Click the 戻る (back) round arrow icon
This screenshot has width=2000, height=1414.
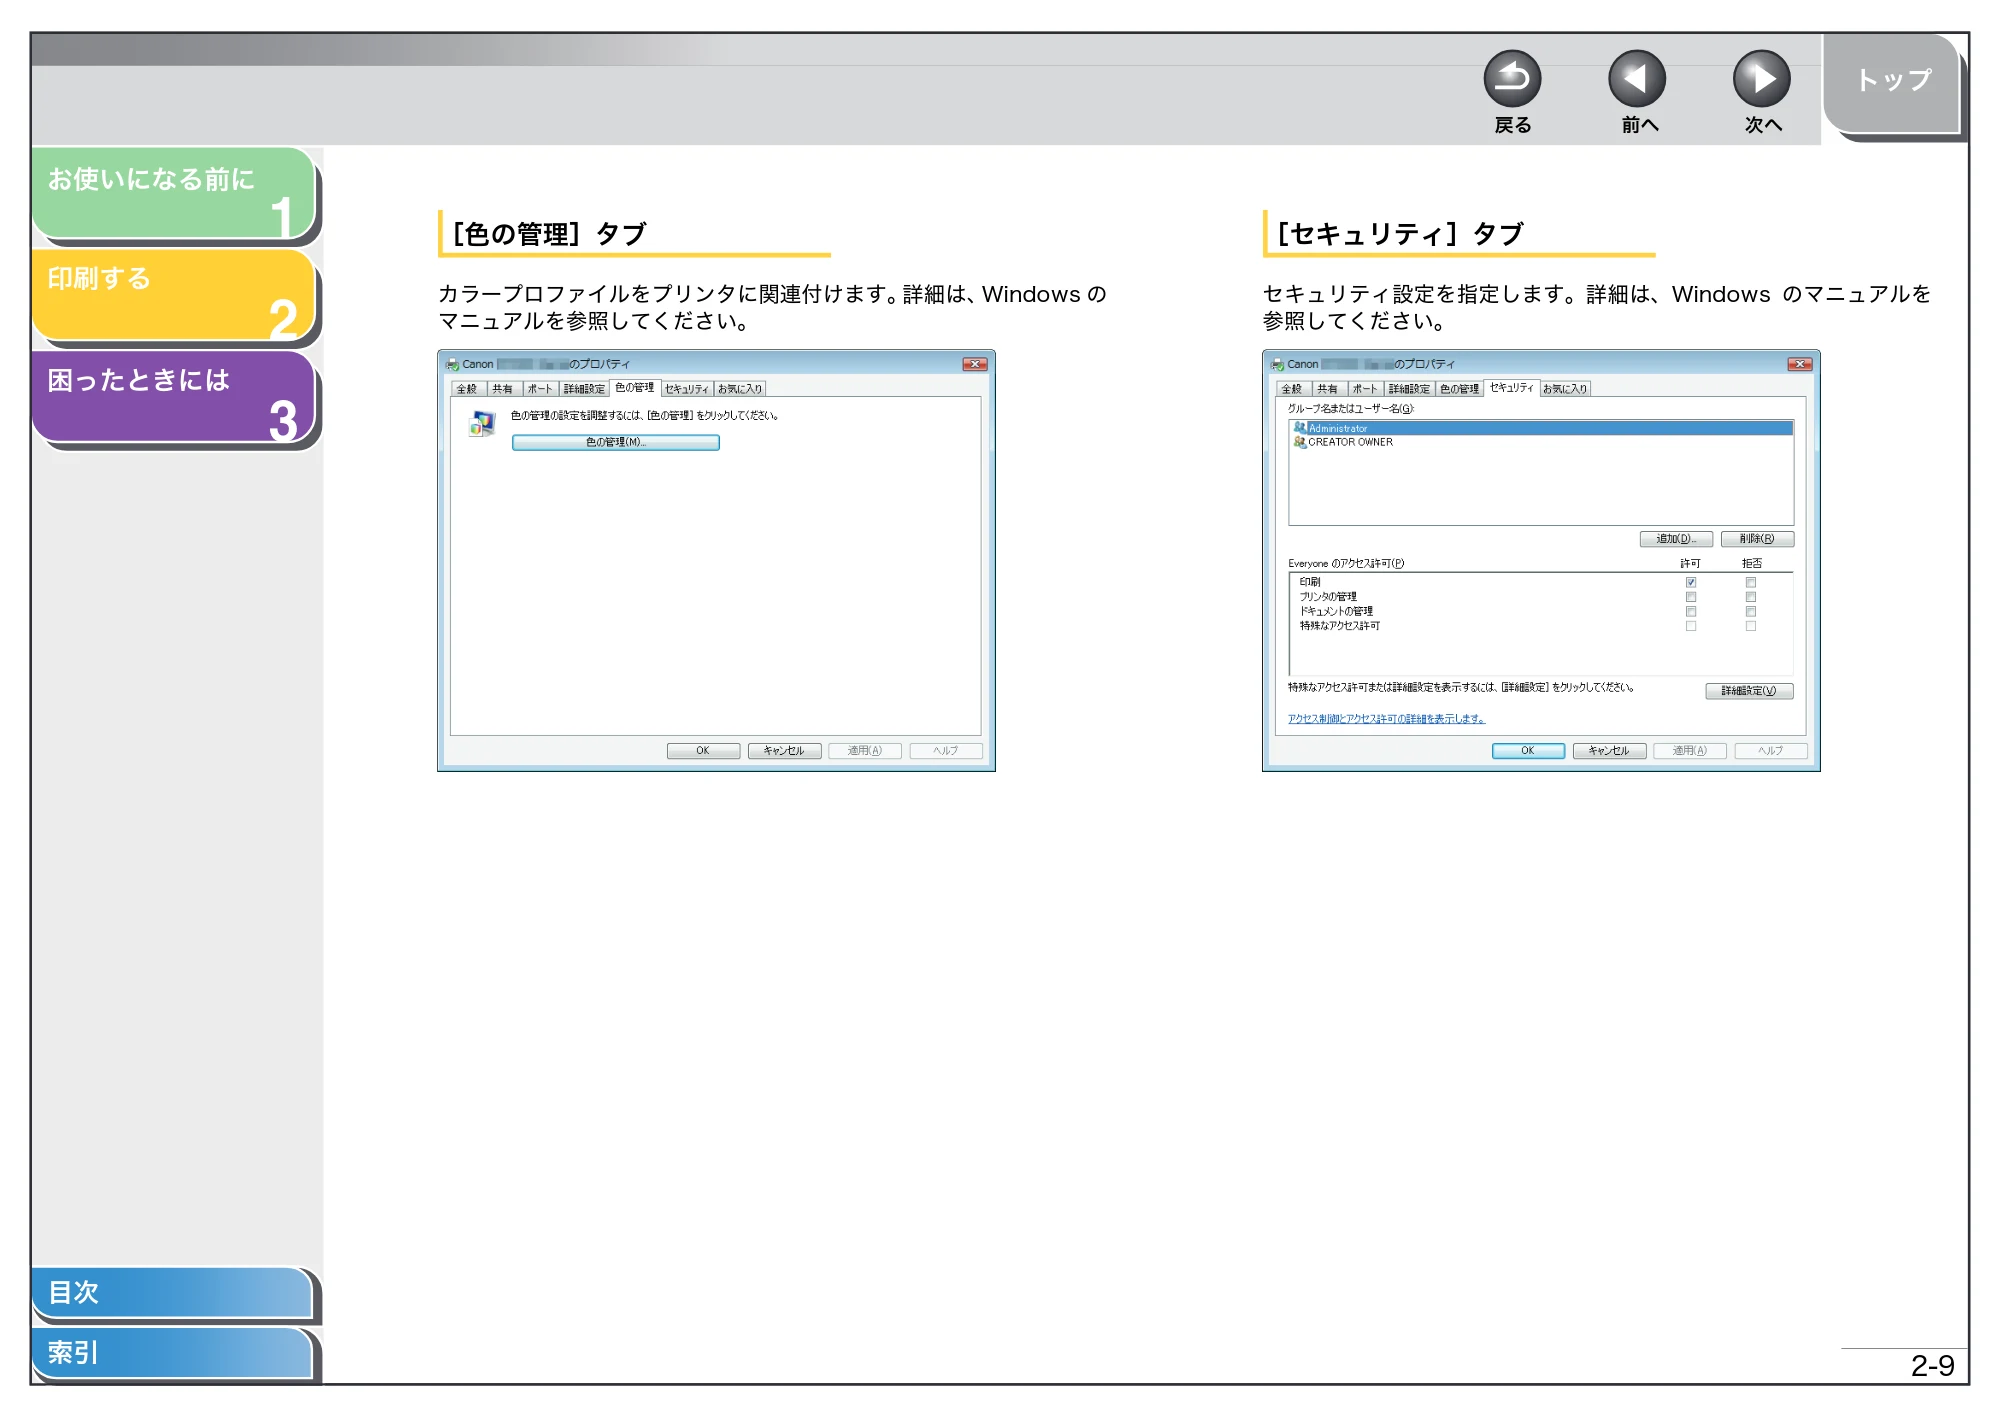[x=1512, y=79]
